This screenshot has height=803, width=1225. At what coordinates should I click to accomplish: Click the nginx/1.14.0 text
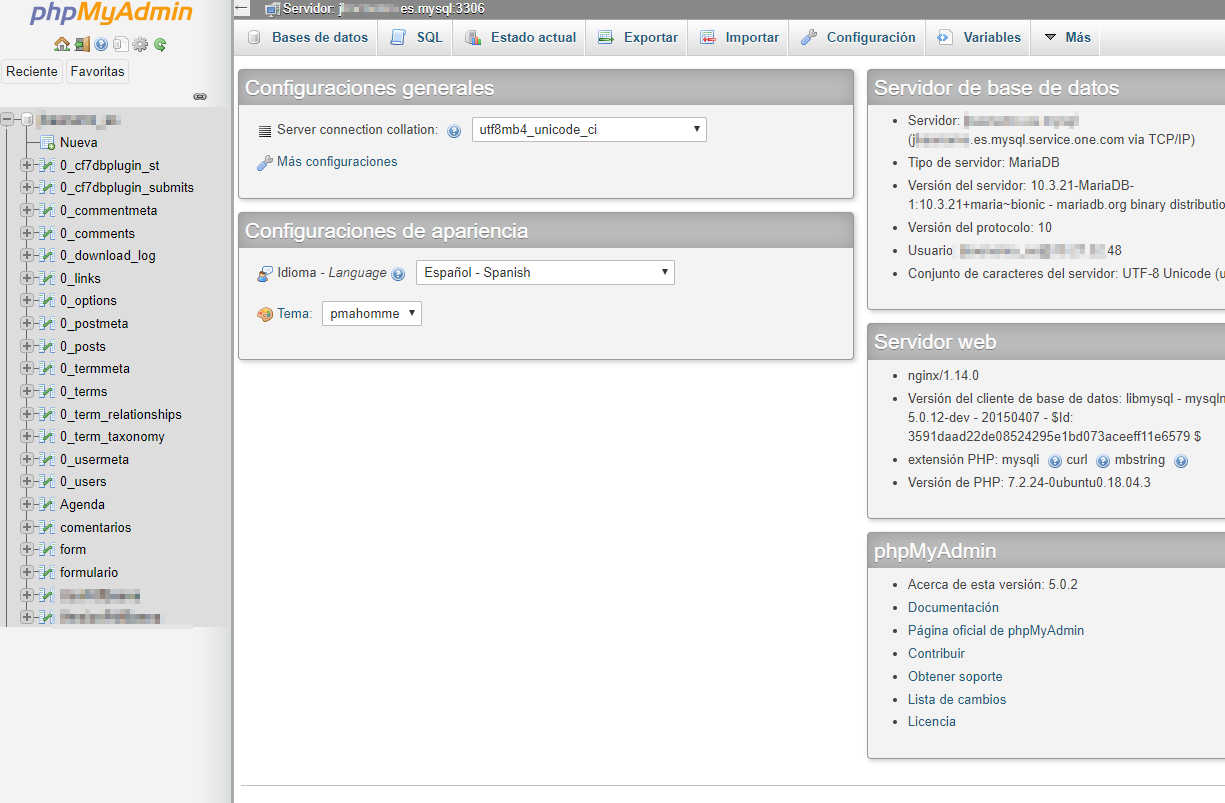click(943, 376)
